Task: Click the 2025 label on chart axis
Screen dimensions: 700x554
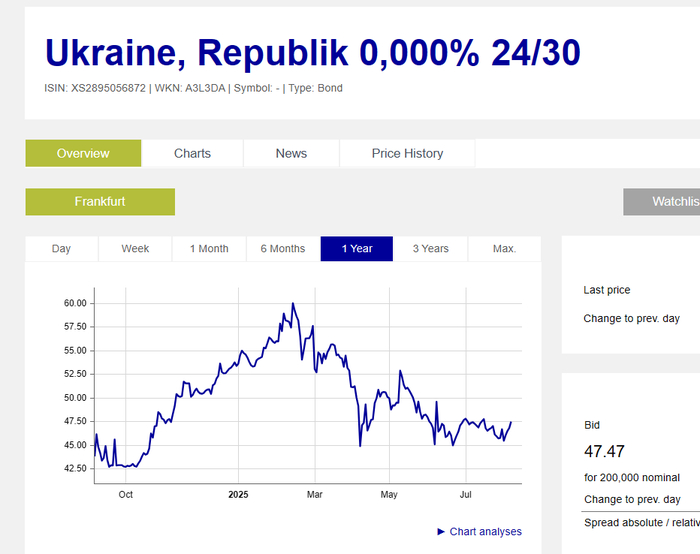Action: 238,494
